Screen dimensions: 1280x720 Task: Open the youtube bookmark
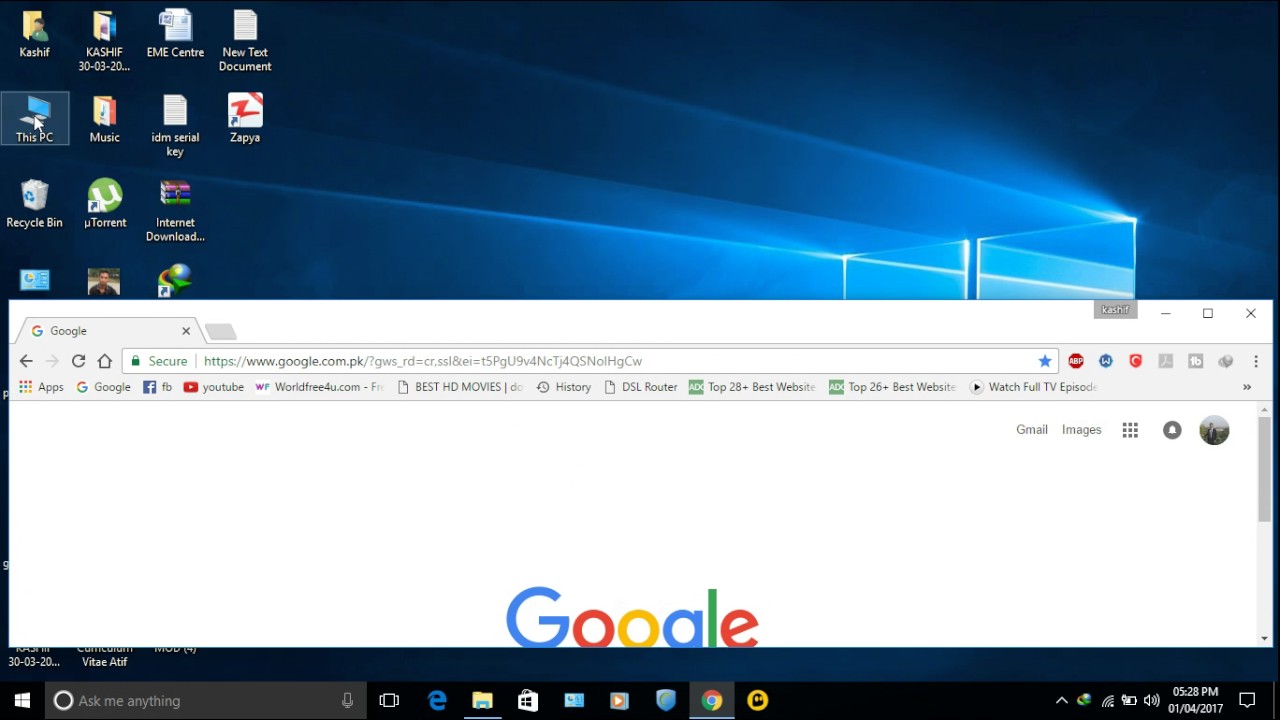pos(214,387)
